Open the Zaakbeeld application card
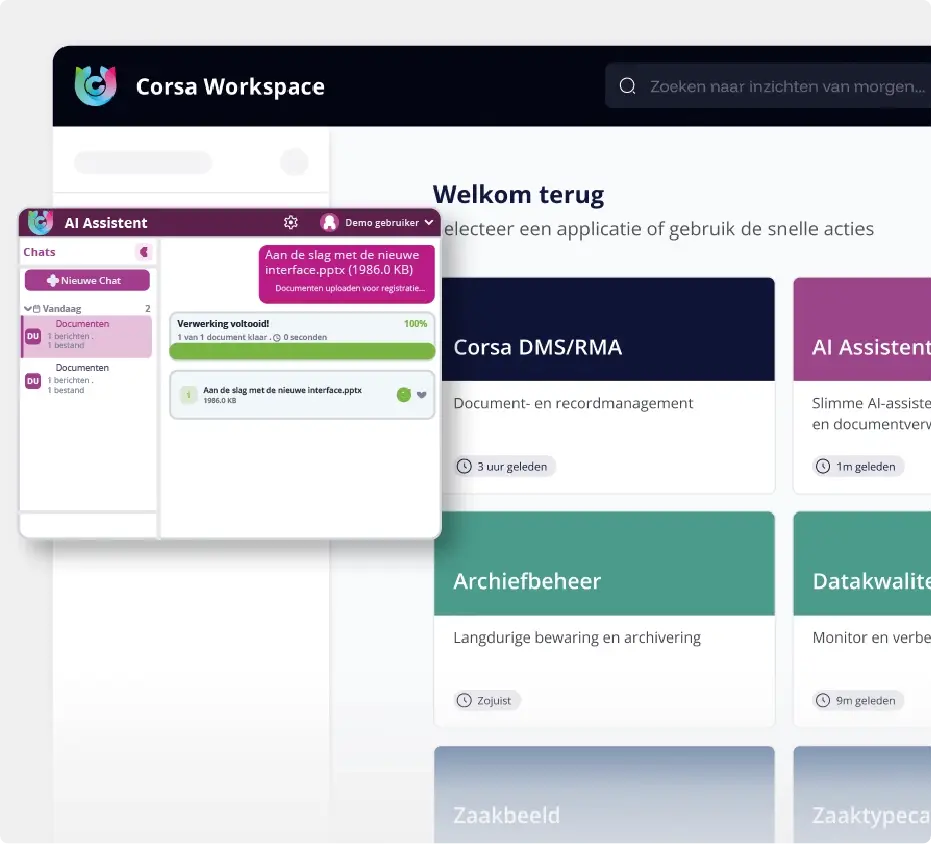Image resolution: width=932 pixels, height=844 pixels. [x=604, y=795]
